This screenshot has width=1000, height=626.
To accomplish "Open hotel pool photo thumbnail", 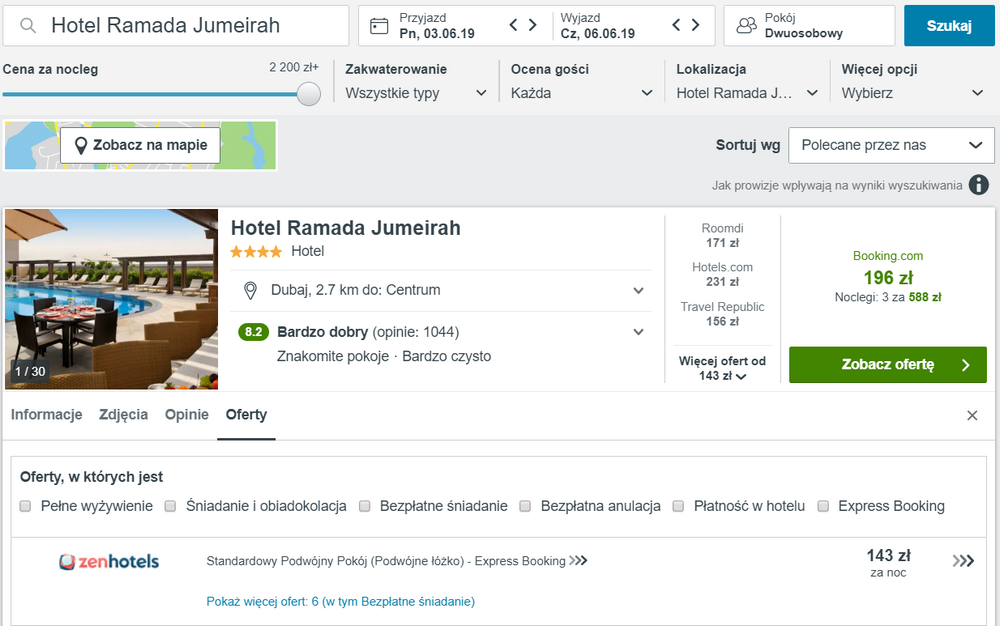I will tap(112, 299).
